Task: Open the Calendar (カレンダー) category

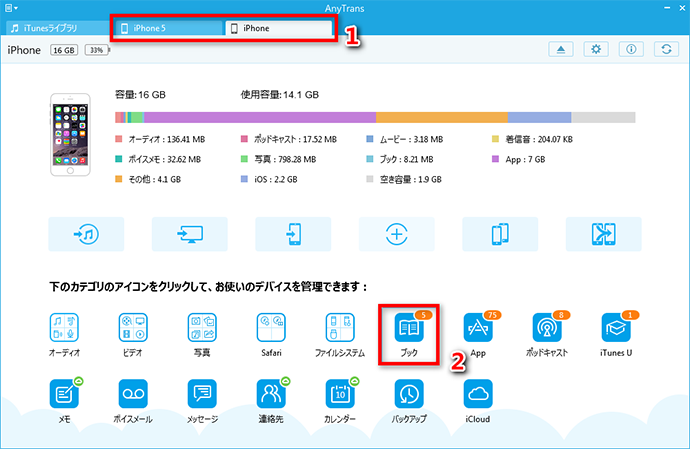Action: tap(340, 394)
